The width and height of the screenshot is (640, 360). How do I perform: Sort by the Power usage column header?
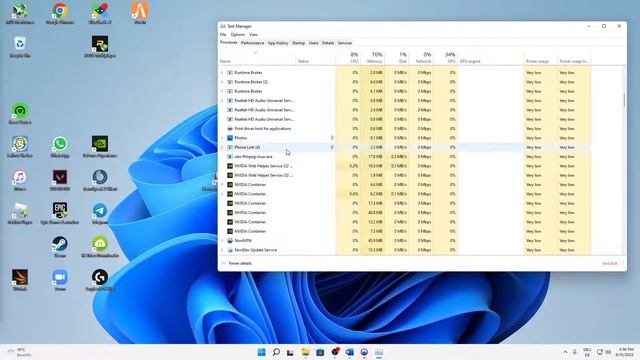[x=541, y=57]
